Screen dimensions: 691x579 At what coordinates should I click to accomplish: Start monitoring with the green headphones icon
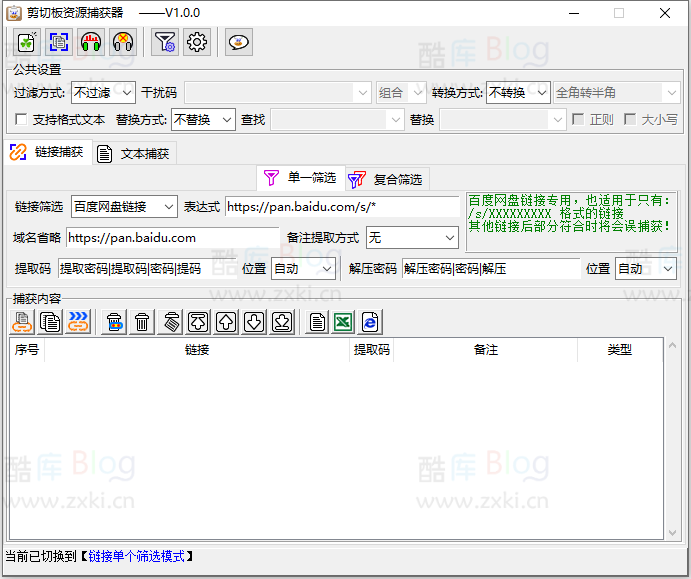[91, 42]
